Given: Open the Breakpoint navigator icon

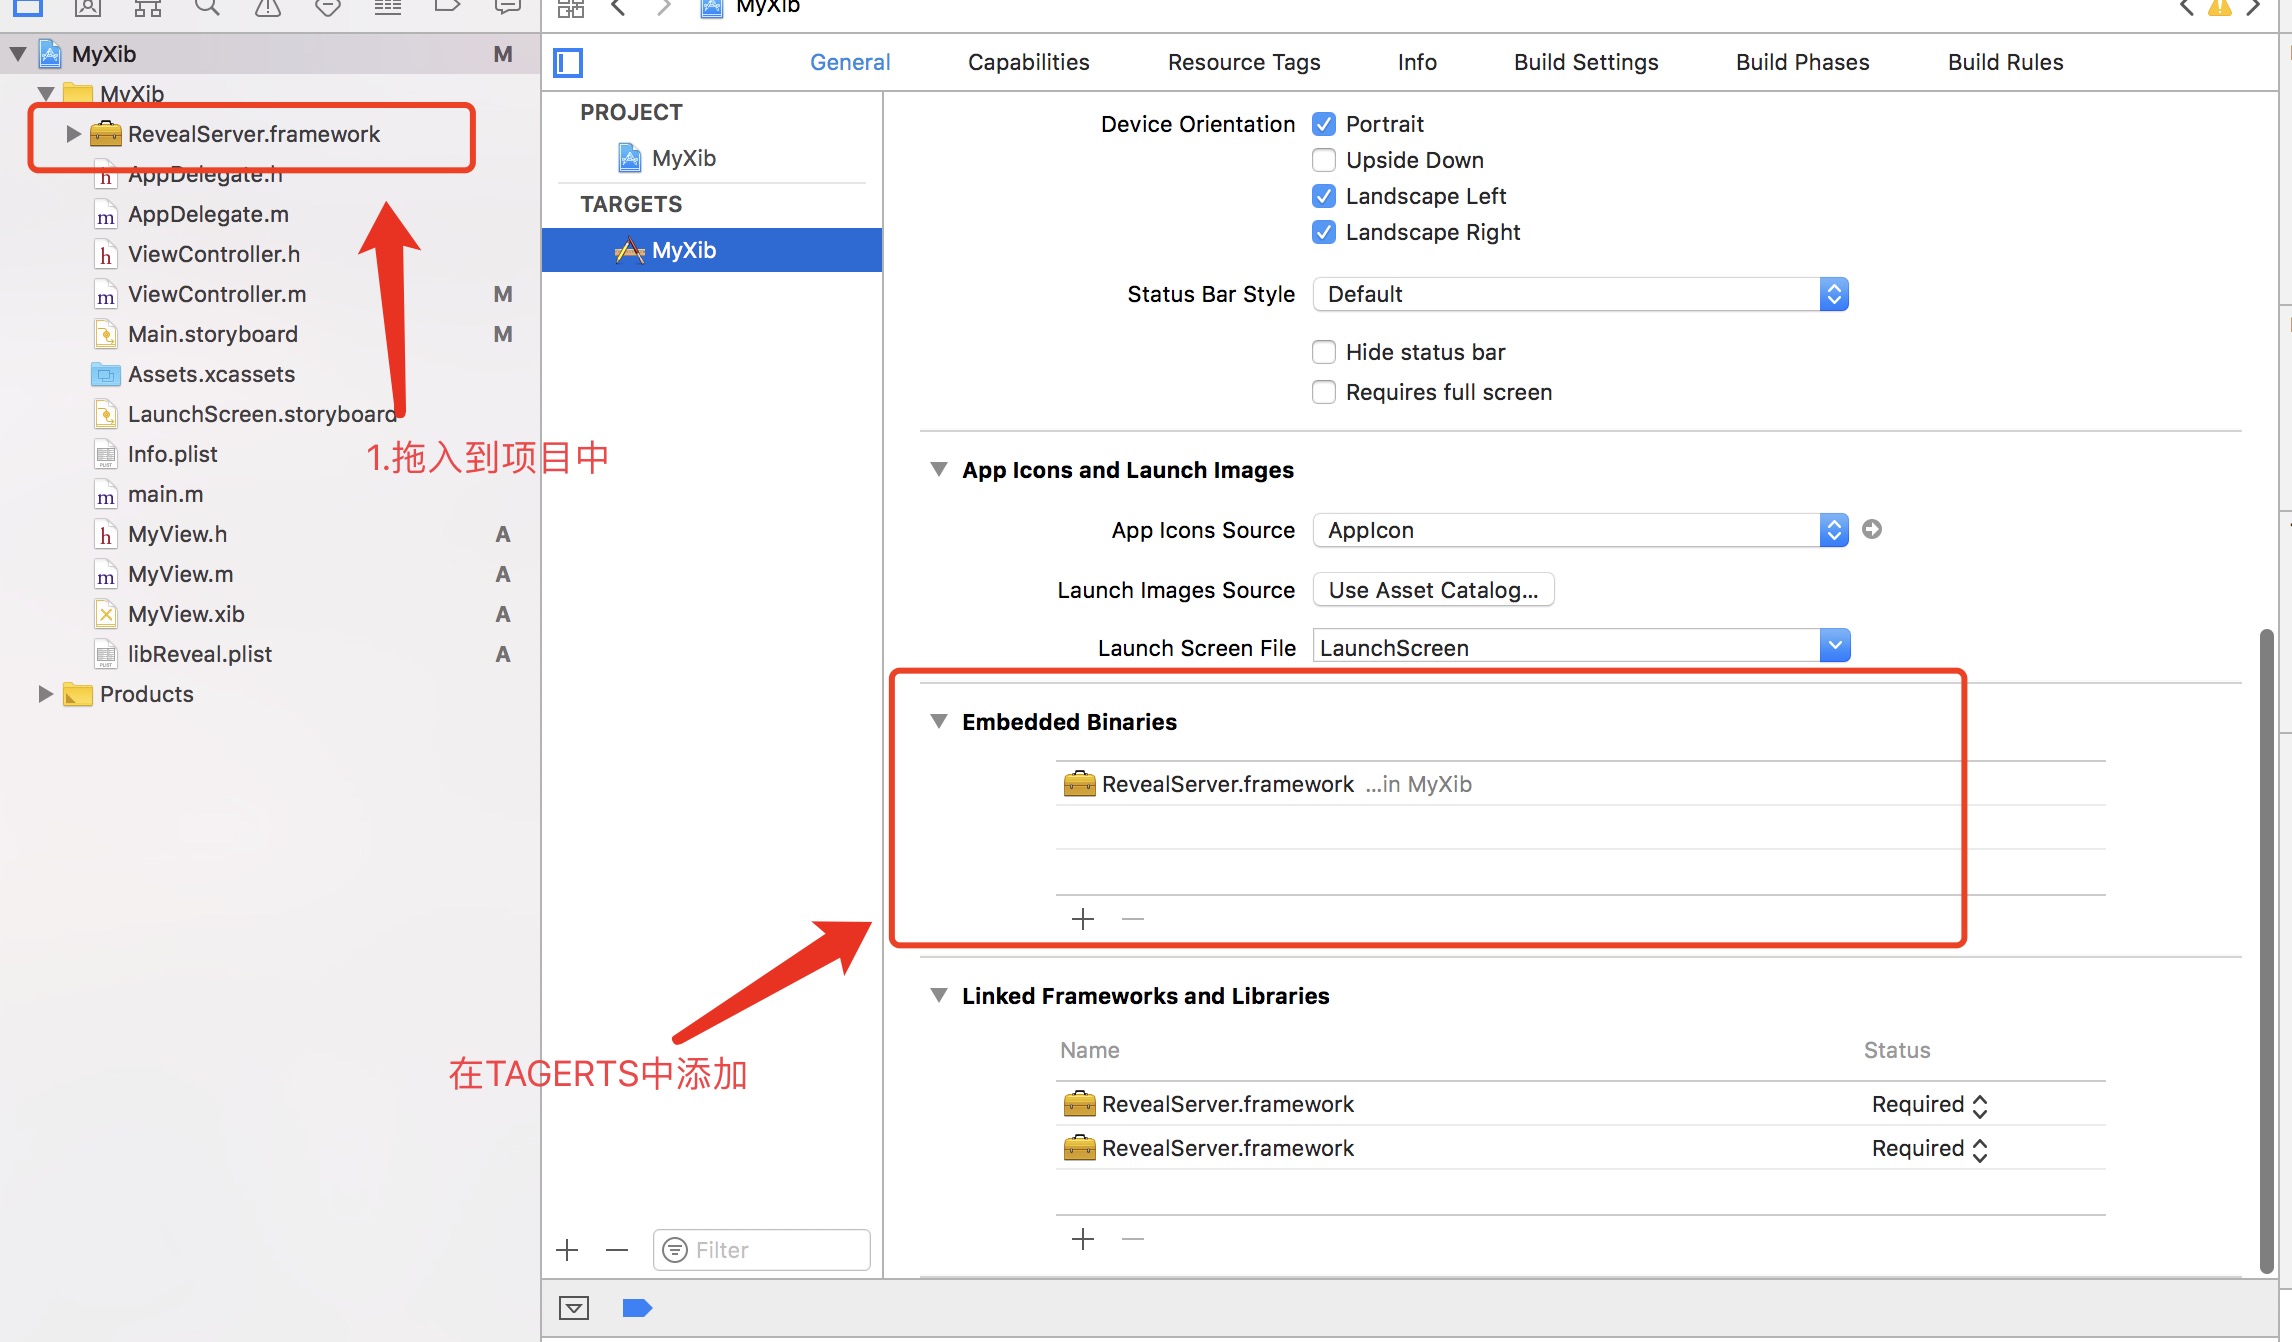Looking at the screenshot, I should (x=447, y=8).
